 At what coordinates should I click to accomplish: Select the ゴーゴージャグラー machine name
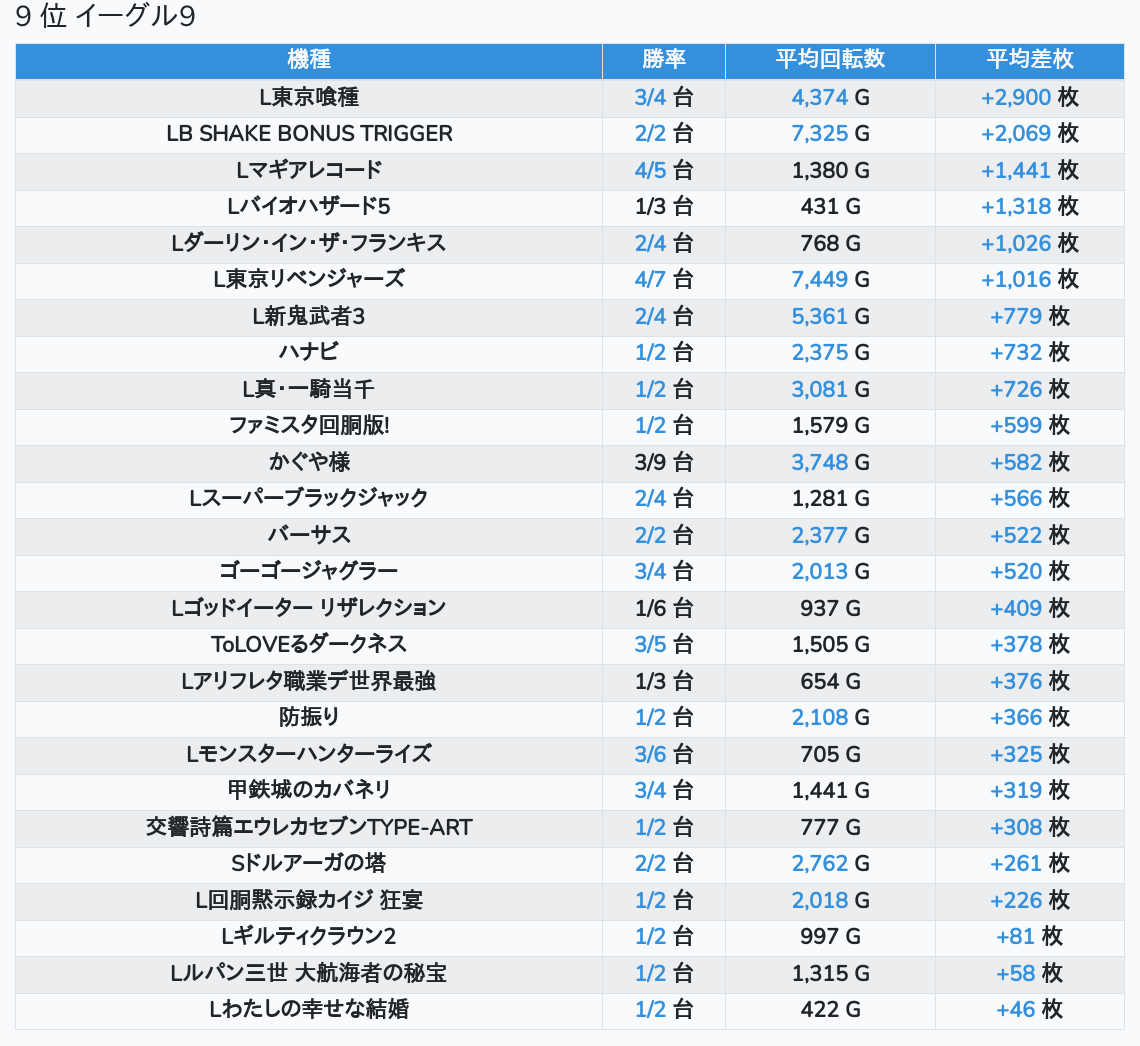pyautogui.click(x=308, y=571)
